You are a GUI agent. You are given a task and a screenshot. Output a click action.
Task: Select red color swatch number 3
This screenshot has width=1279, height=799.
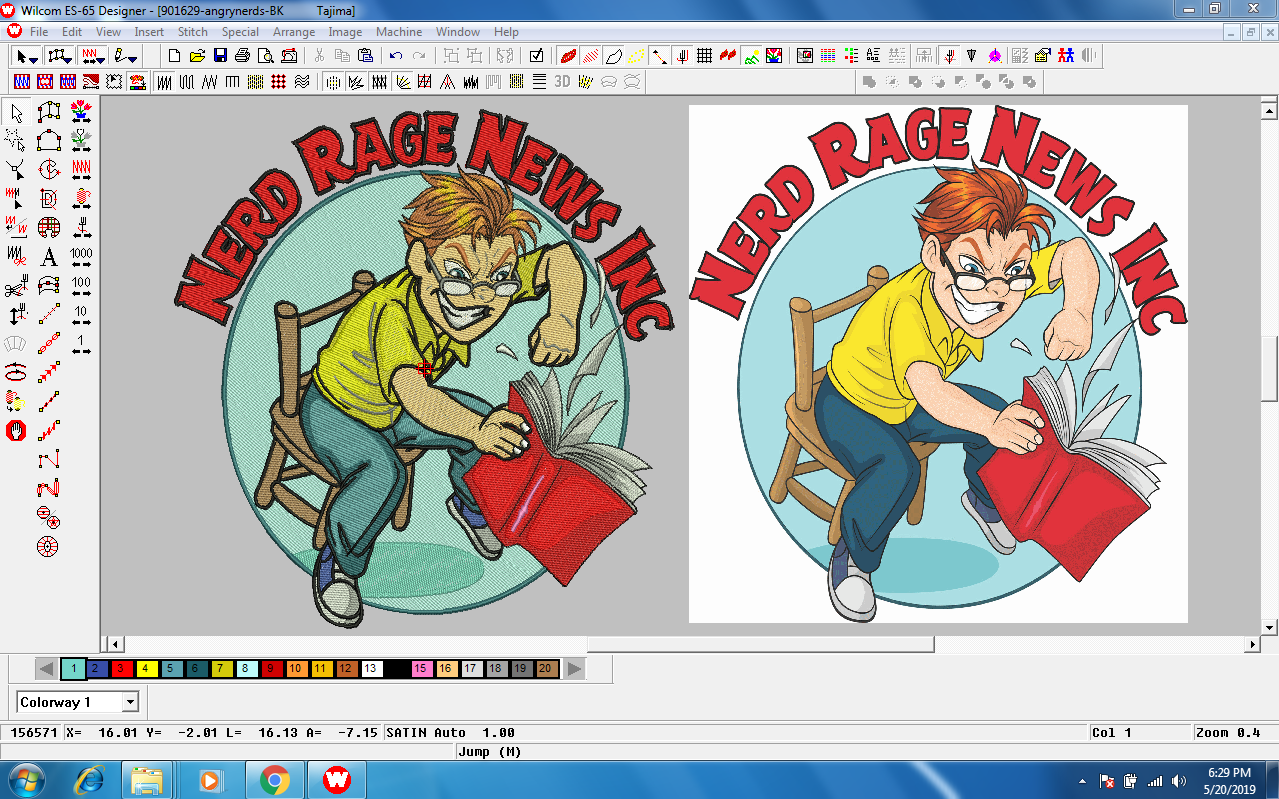(x=118, y=668)
